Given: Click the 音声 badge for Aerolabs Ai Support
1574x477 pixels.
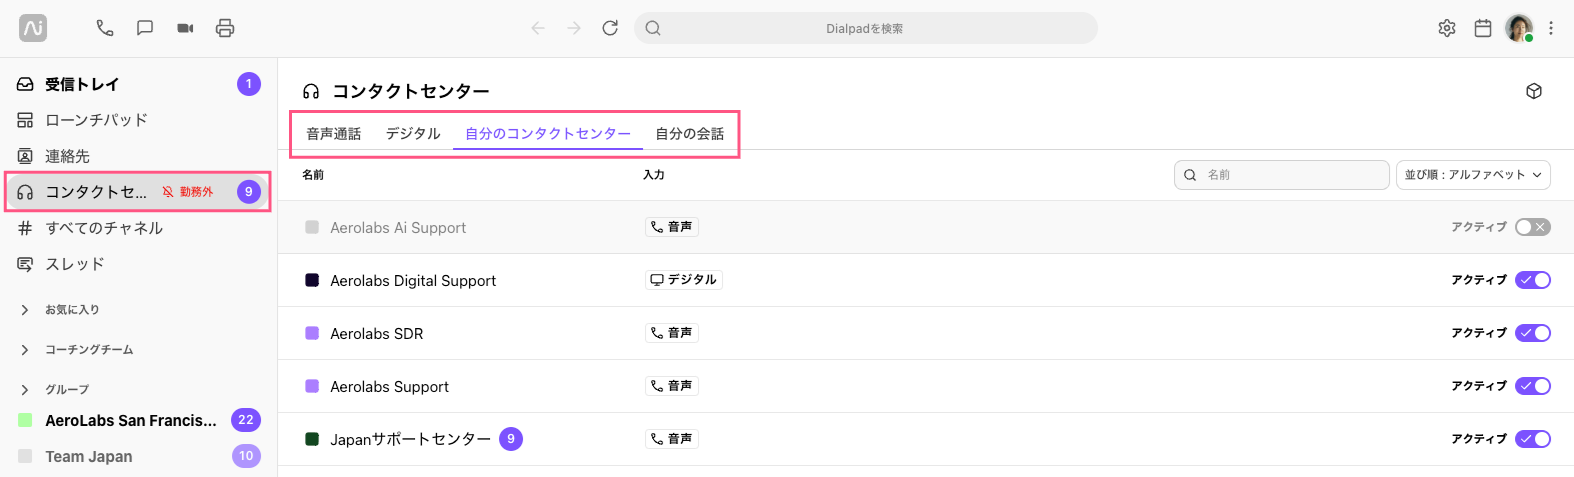Looking at the screenshot, I should [672, 227].
